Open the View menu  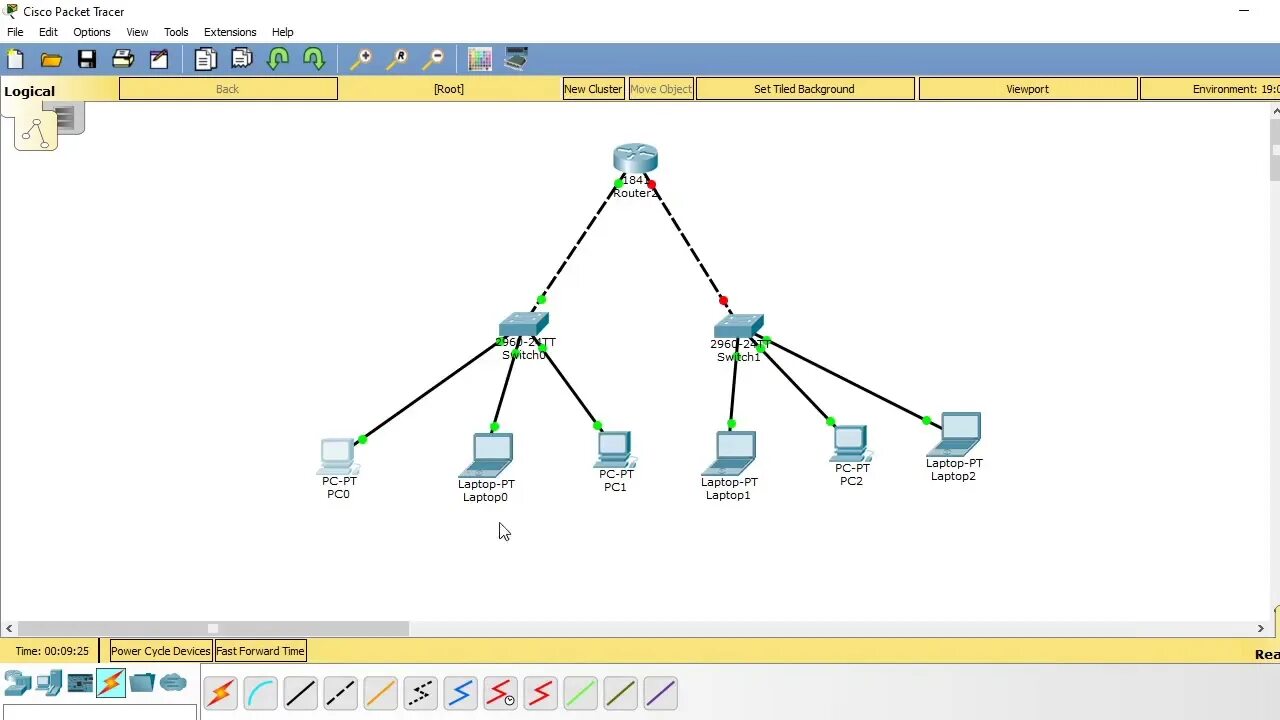pyautogui.click(x=137, y=32)
